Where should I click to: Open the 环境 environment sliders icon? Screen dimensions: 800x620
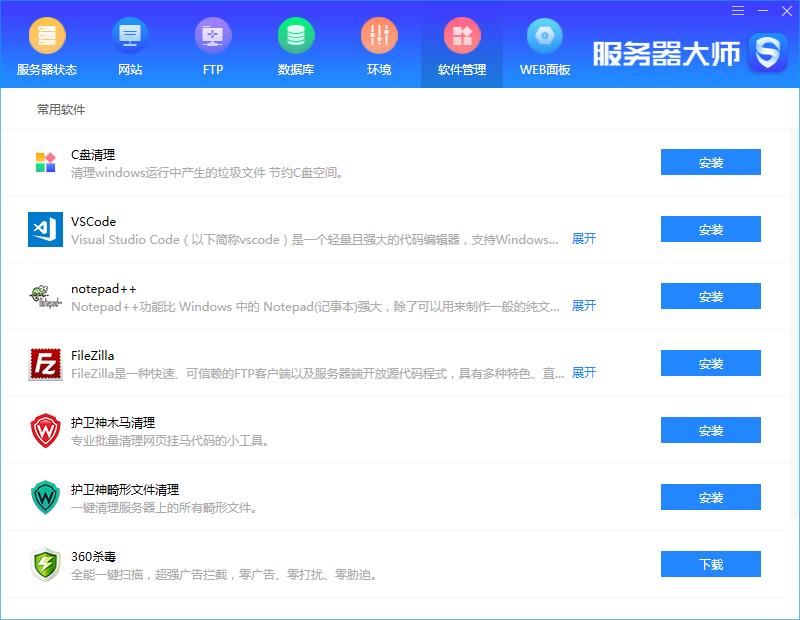[379, 35]
